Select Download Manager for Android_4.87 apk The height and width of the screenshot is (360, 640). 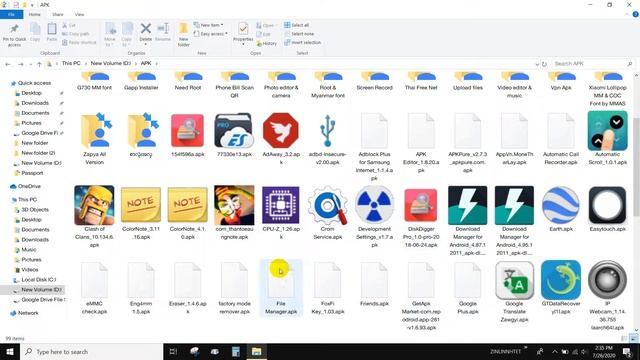(x=467, y=205)
